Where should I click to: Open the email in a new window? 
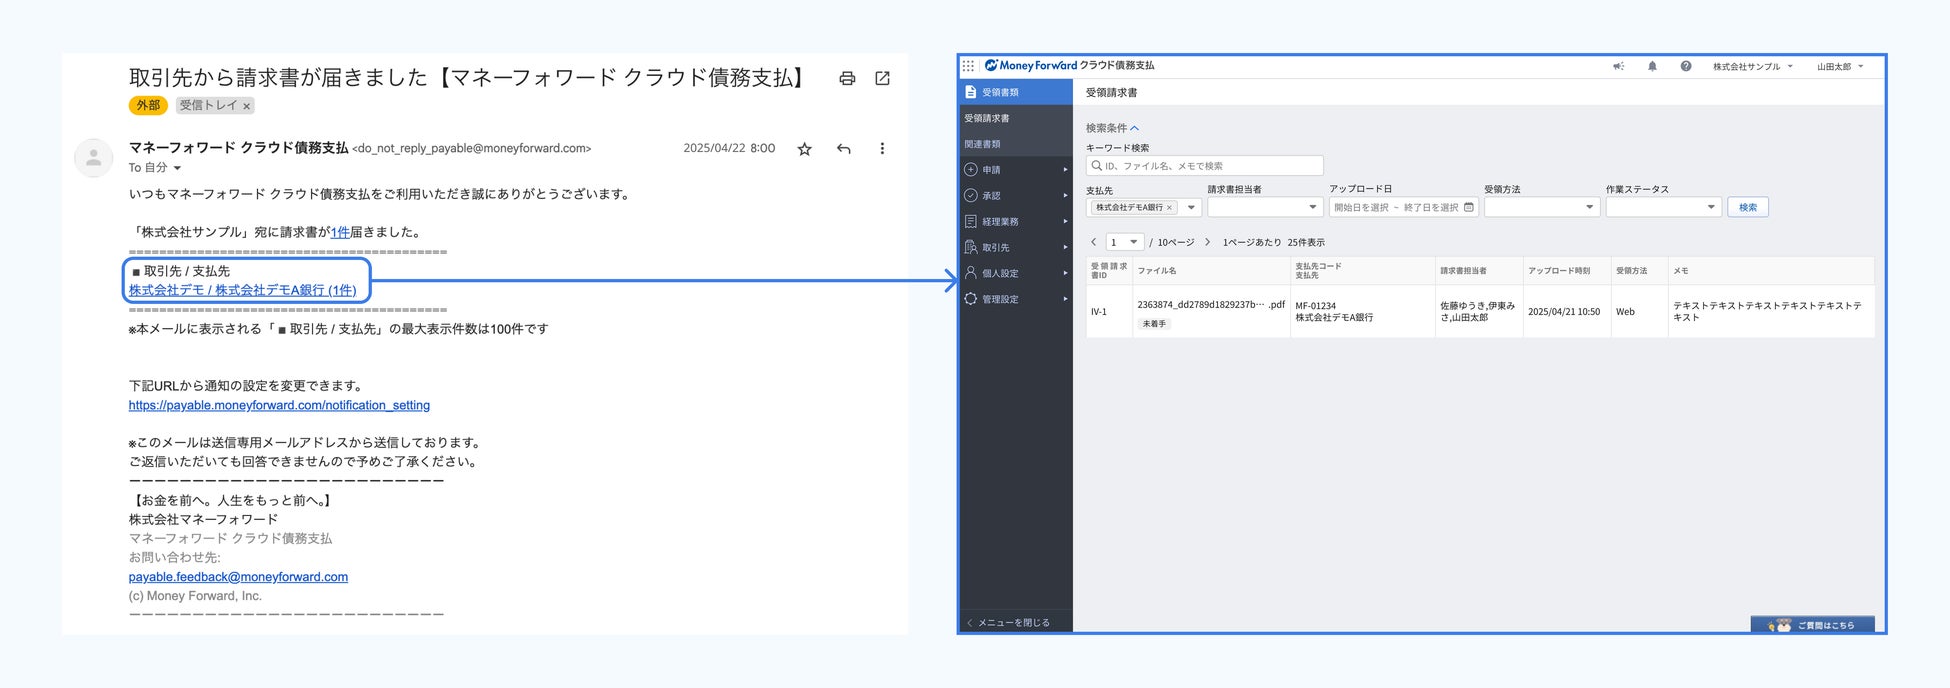[882, 78]
